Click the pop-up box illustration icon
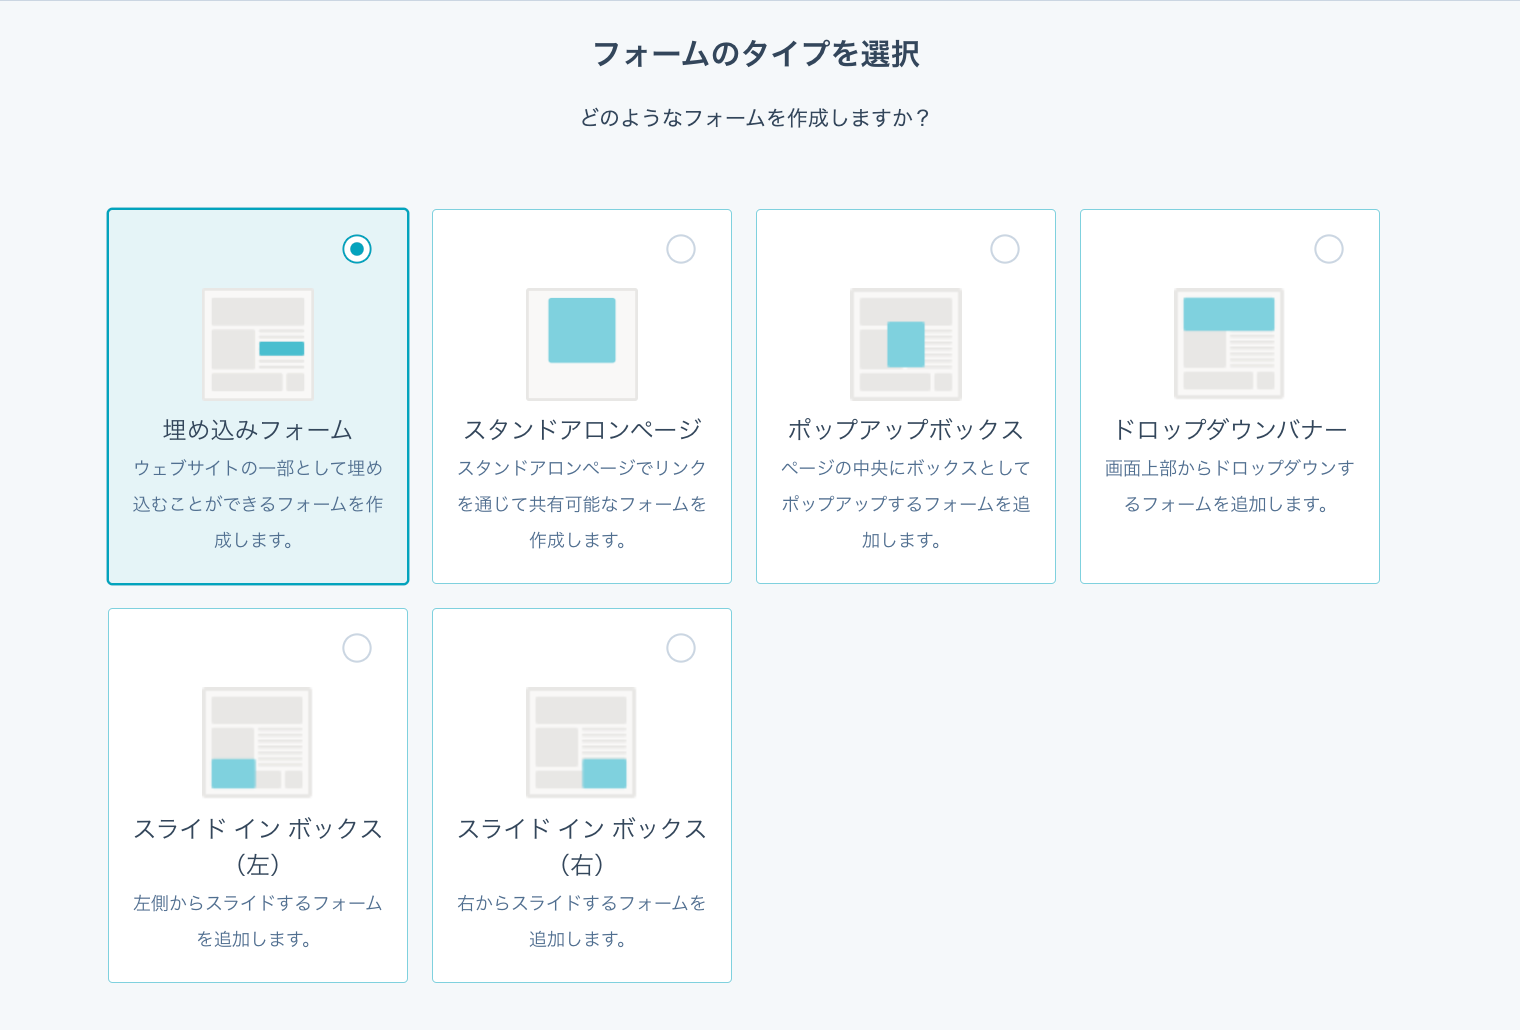Viewport: 1520px width, 1030px height. pyautogui.click(x=906, y=344)
